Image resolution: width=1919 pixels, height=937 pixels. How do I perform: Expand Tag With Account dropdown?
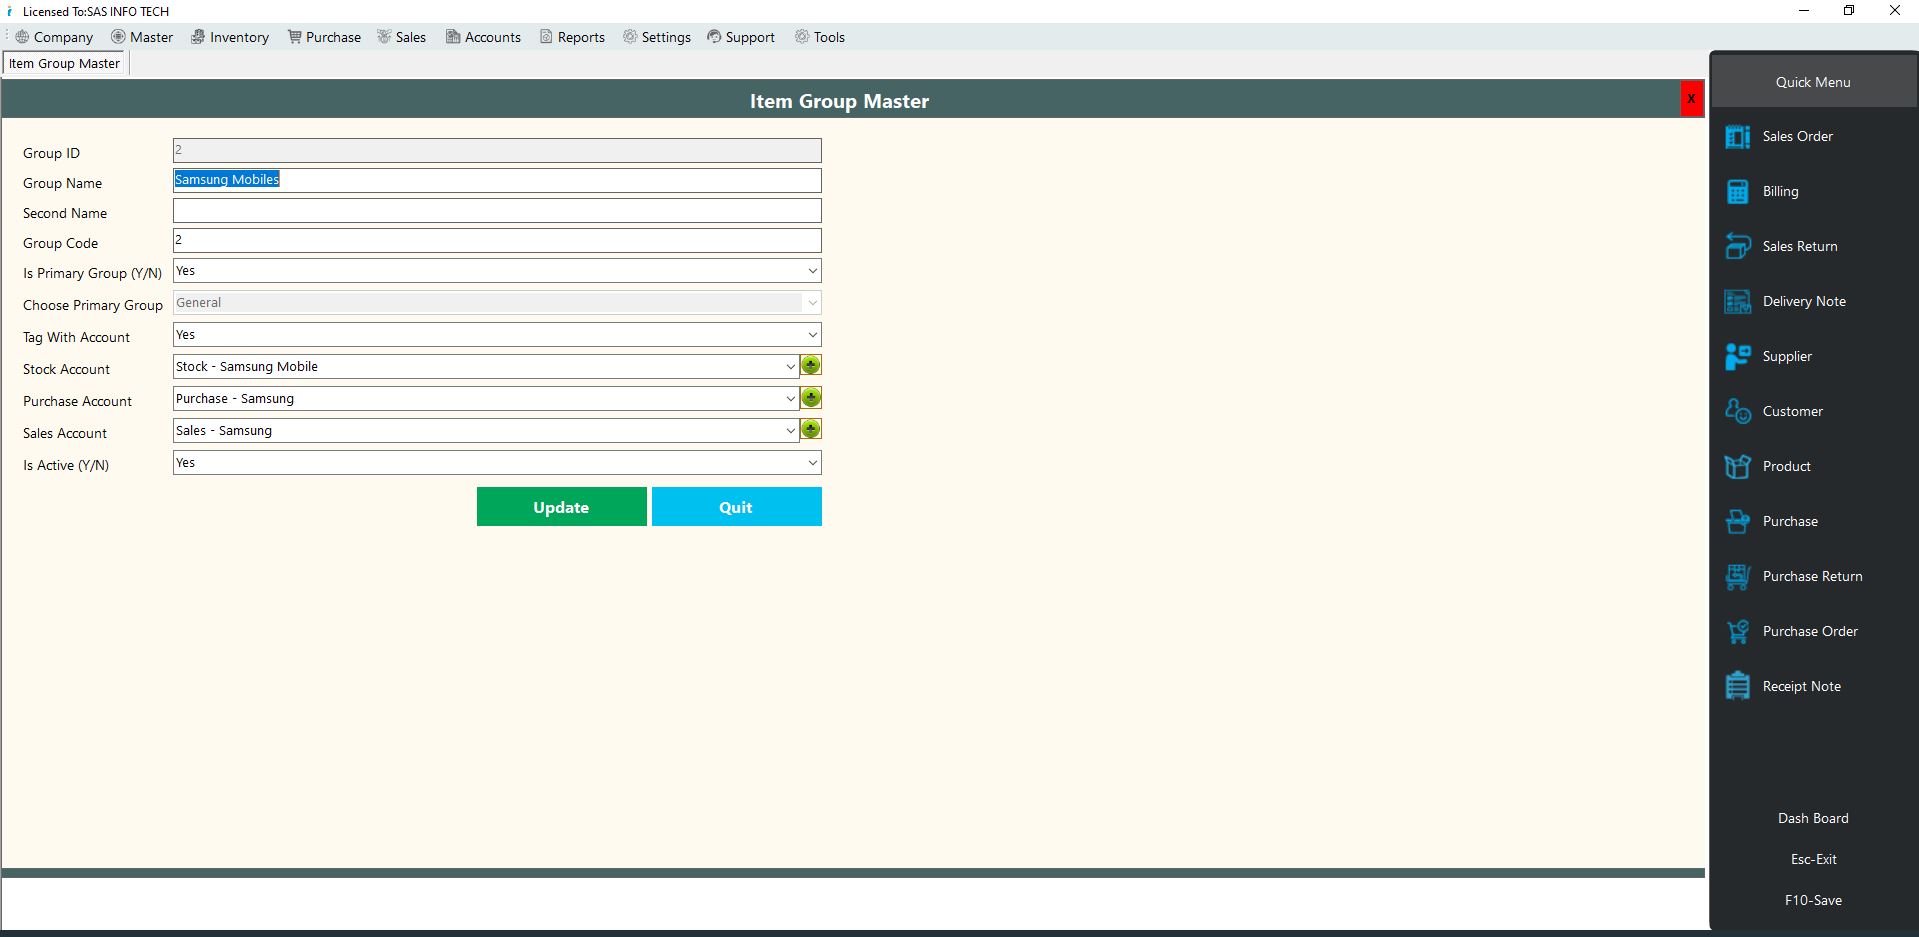coord(812,335)
